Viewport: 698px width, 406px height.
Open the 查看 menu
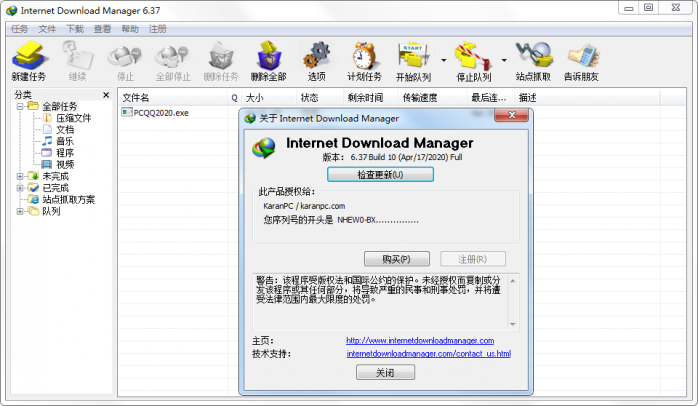point(102,29)
